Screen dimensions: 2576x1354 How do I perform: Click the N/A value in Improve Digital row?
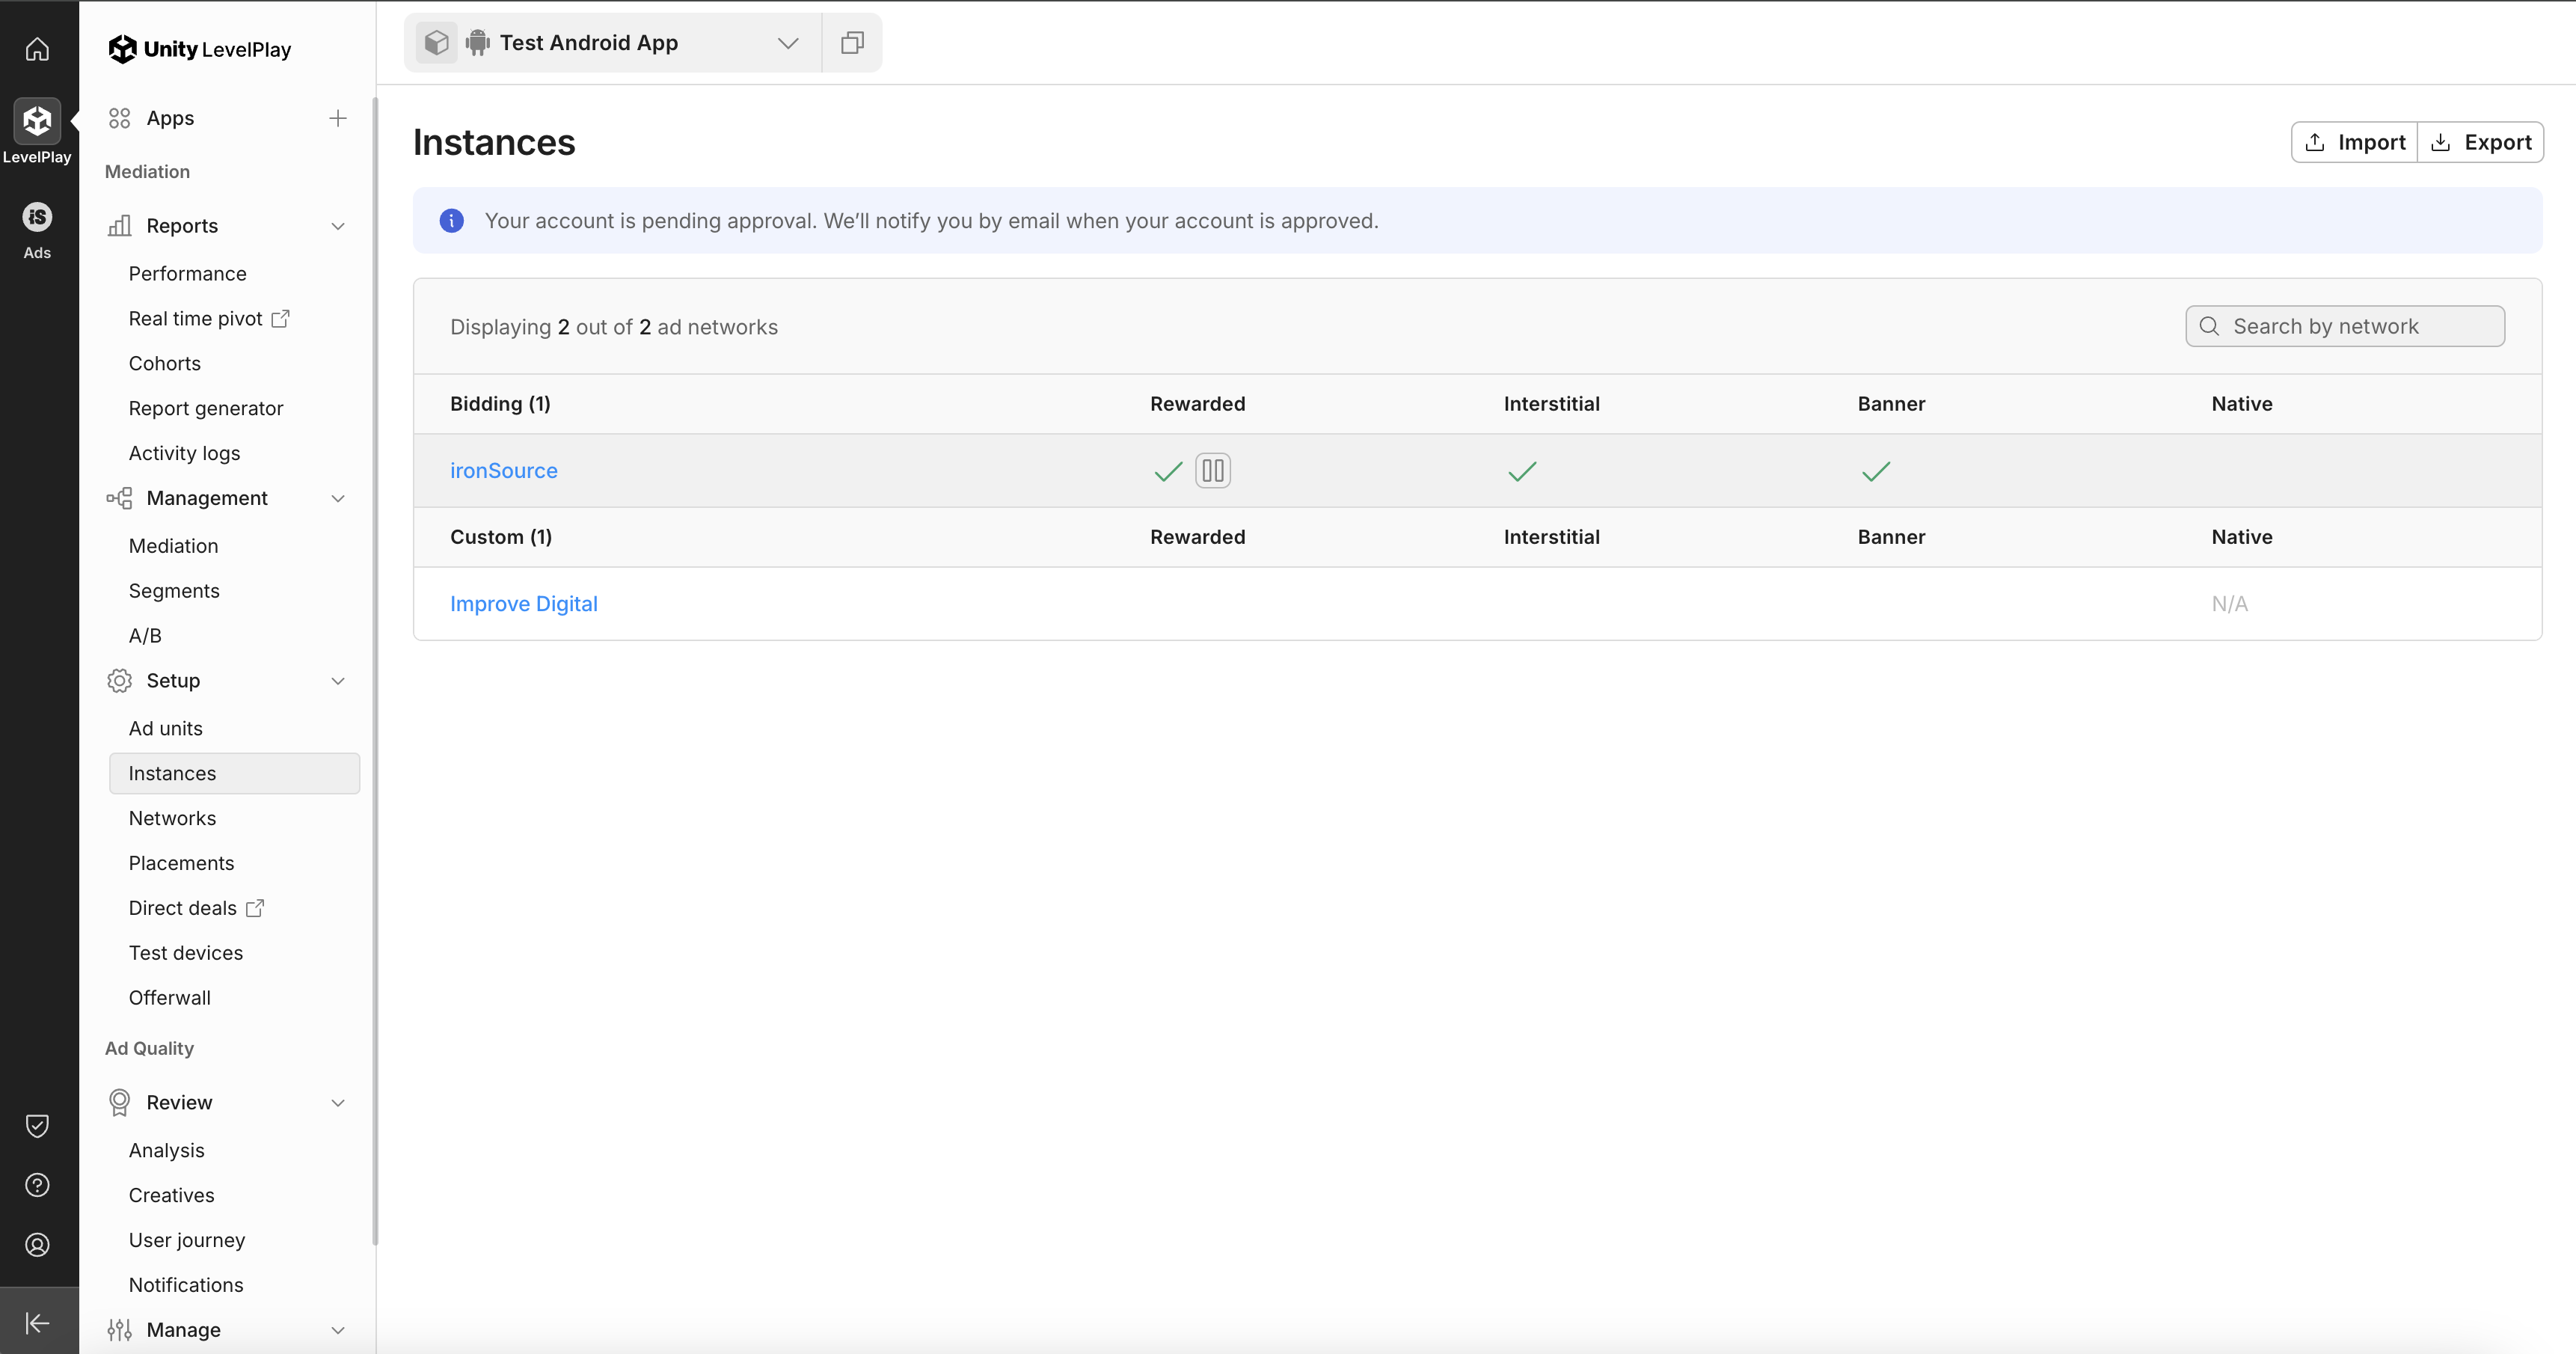(x=2229, y=604)
